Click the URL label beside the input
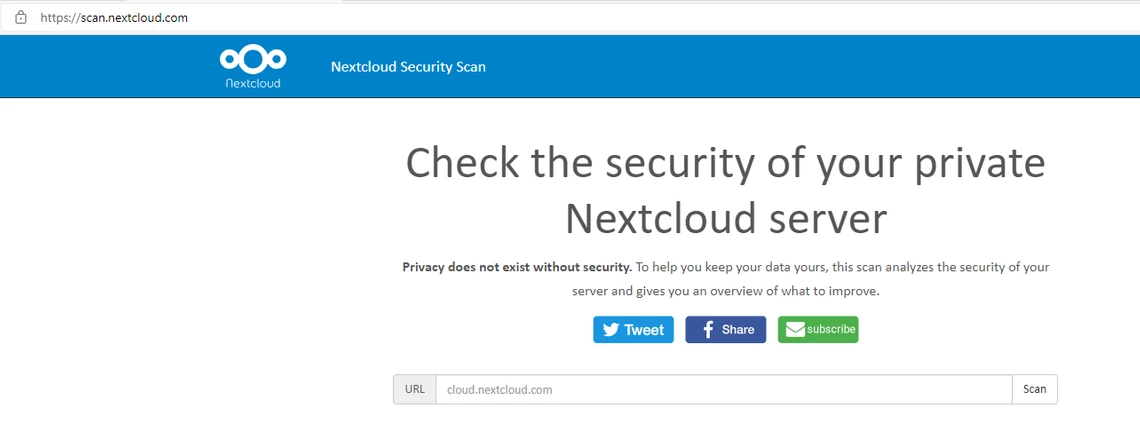Image resolution: width=1140 pixels, height=443 pixels. pyautogui.click(x=415, y=389)
